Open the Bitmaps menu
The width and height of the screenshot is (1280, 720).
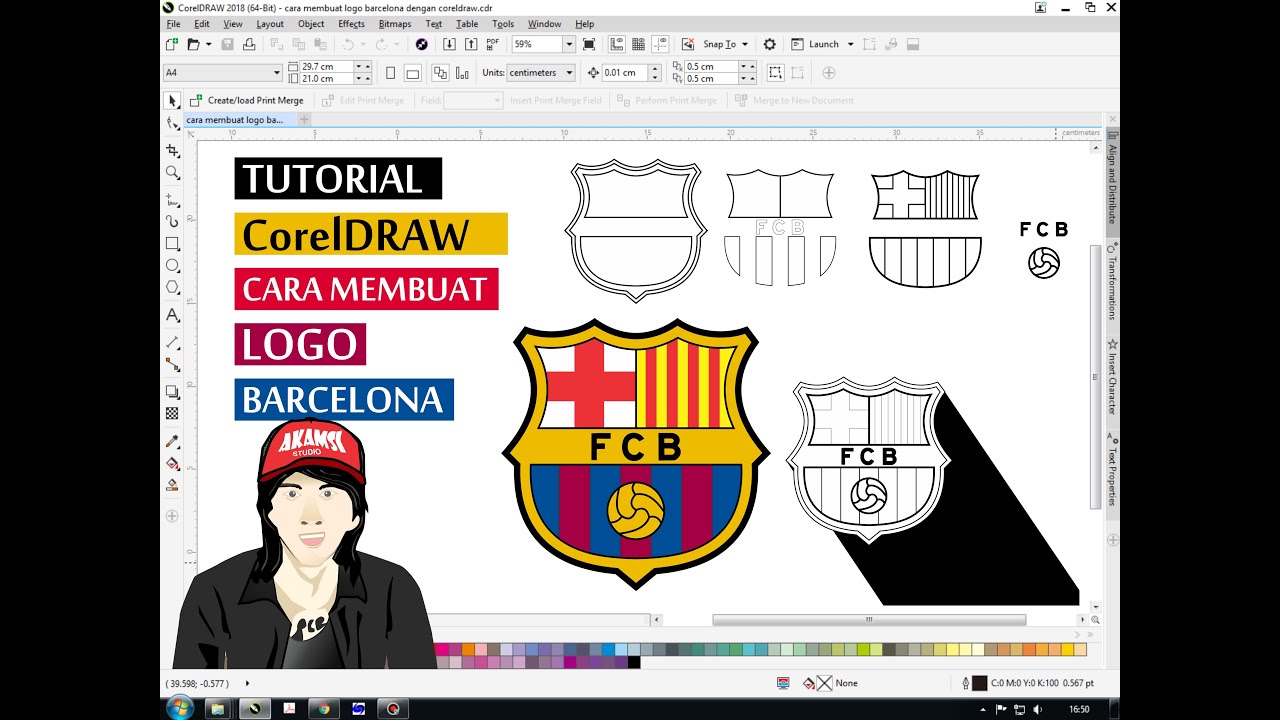(x=395, y=24)
